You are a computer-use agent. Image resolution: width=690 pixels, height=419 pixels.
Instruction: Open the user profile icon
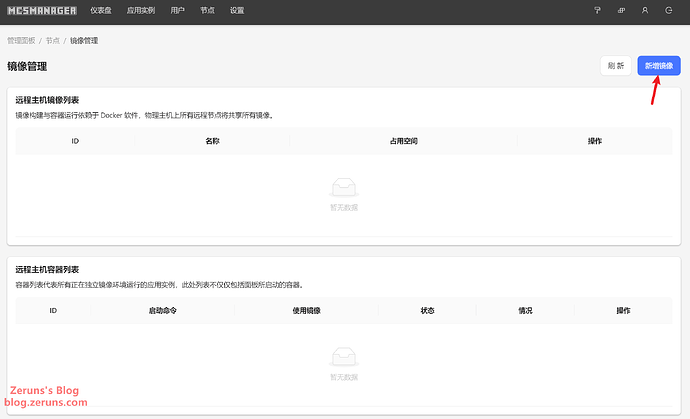pyautogui.click(x=645, y=10)
